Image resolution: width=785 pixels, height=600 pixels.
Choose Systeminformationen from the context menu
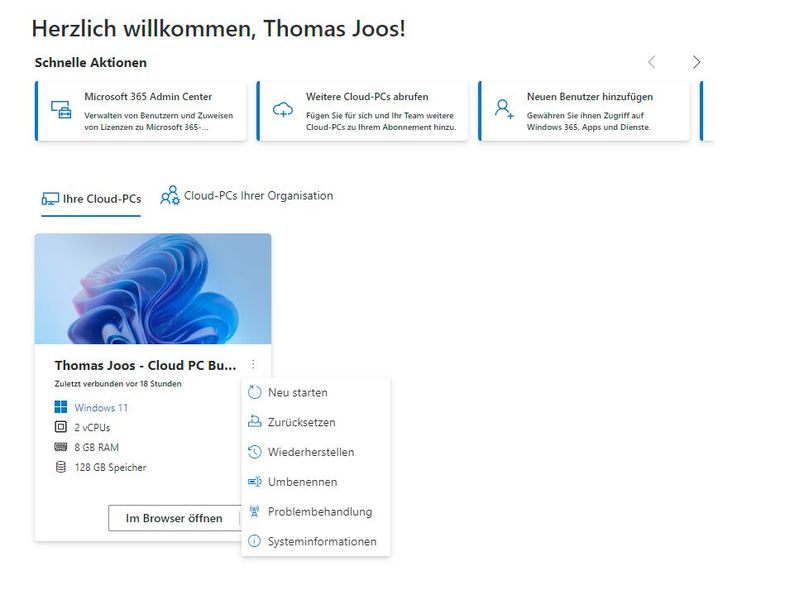pos(316,541)
